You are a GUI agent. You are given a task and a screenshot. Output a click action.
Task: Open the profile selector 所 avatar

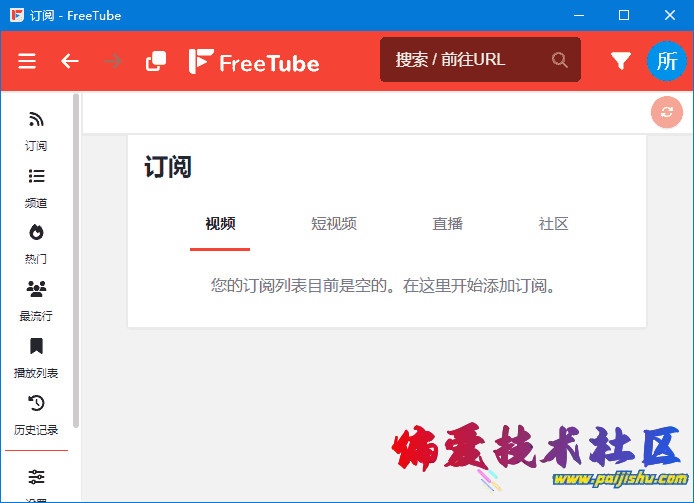(667, 61)
